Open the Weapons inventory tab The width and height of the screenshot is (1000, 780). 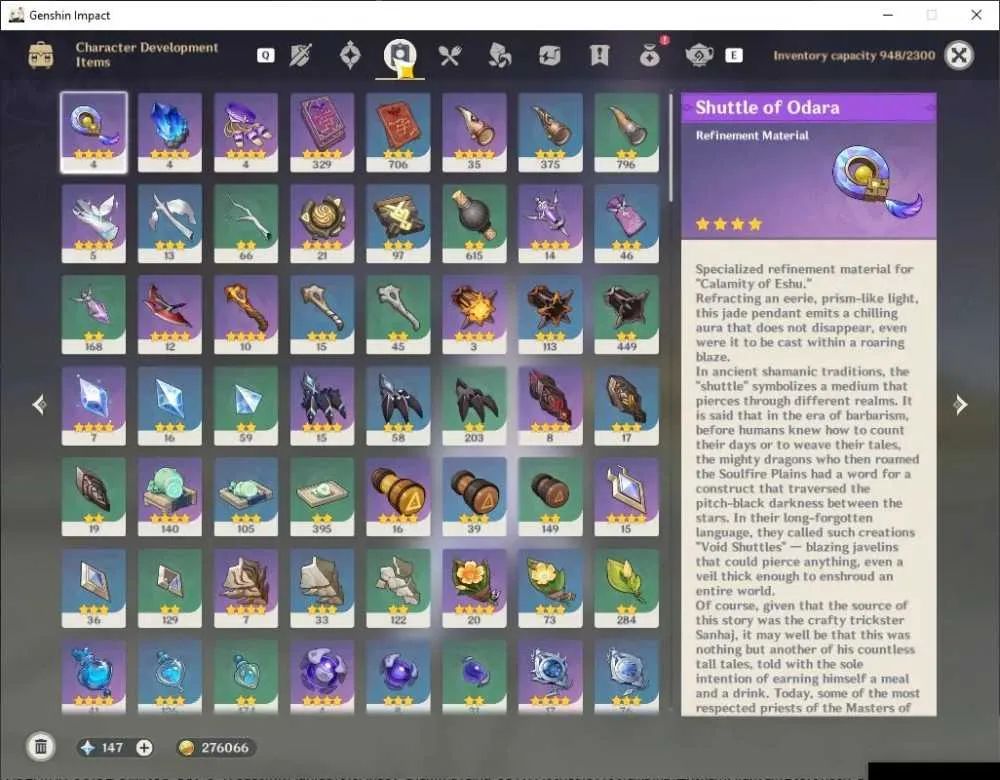tap(300, 55)
